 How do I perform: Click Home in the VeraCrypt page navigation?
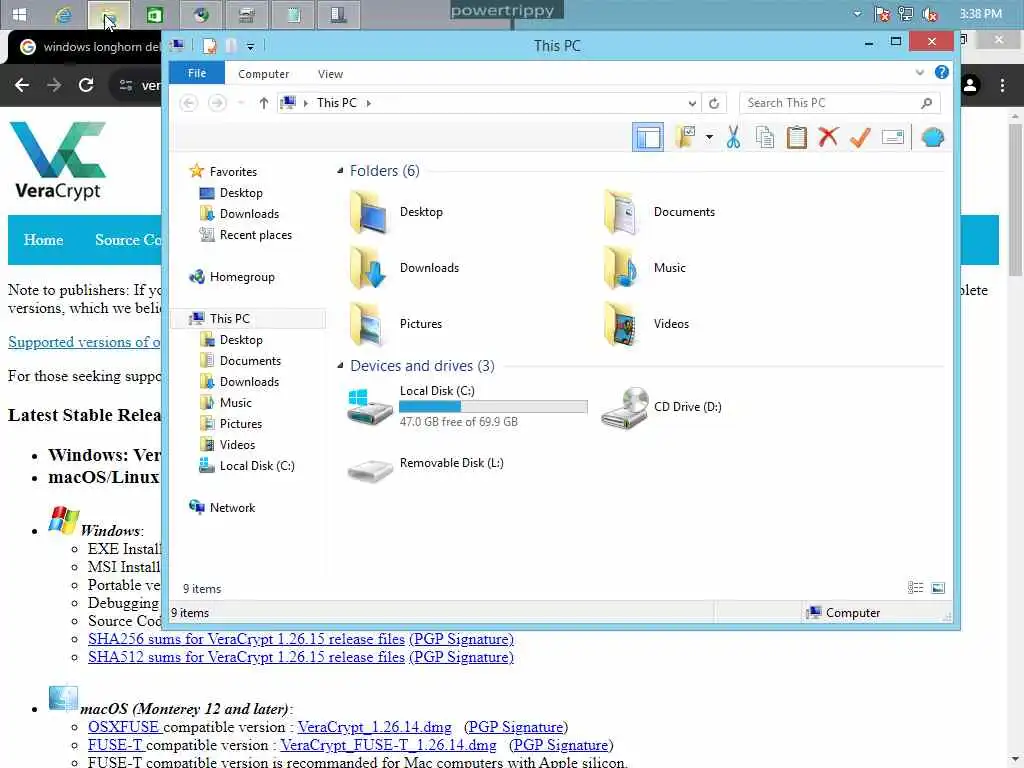coord(44,240)
